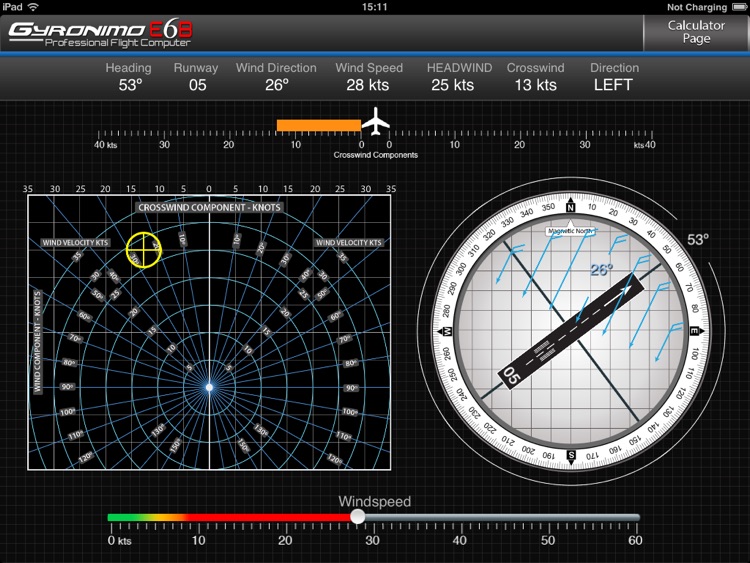Click the Wind Direction label
750x563 pixels.
pyautogui.click(x=276, y=68)
